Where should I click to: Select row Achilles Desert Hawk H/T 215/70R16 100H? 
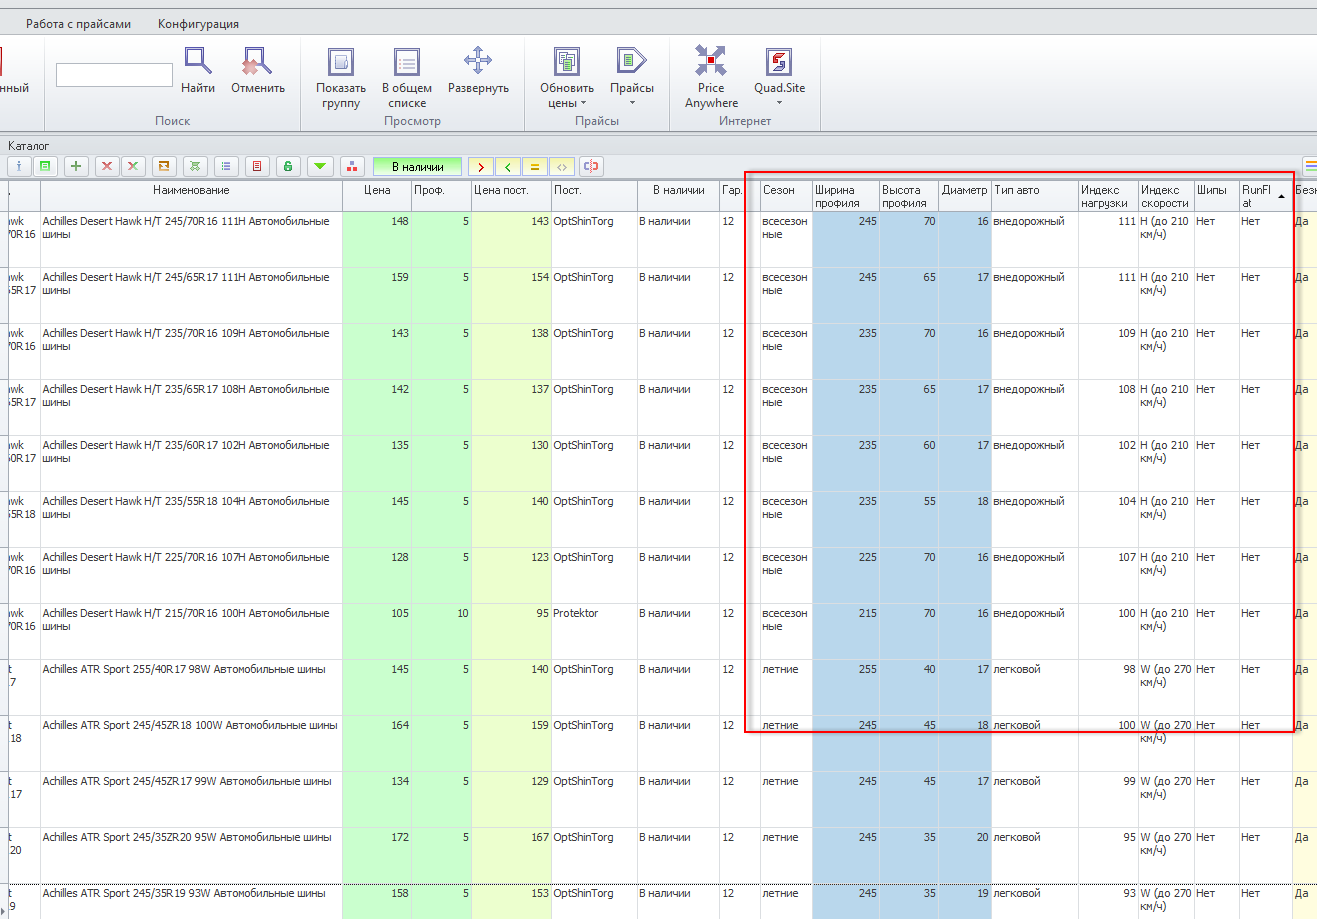pyautogui.click(x=658, y=631)
